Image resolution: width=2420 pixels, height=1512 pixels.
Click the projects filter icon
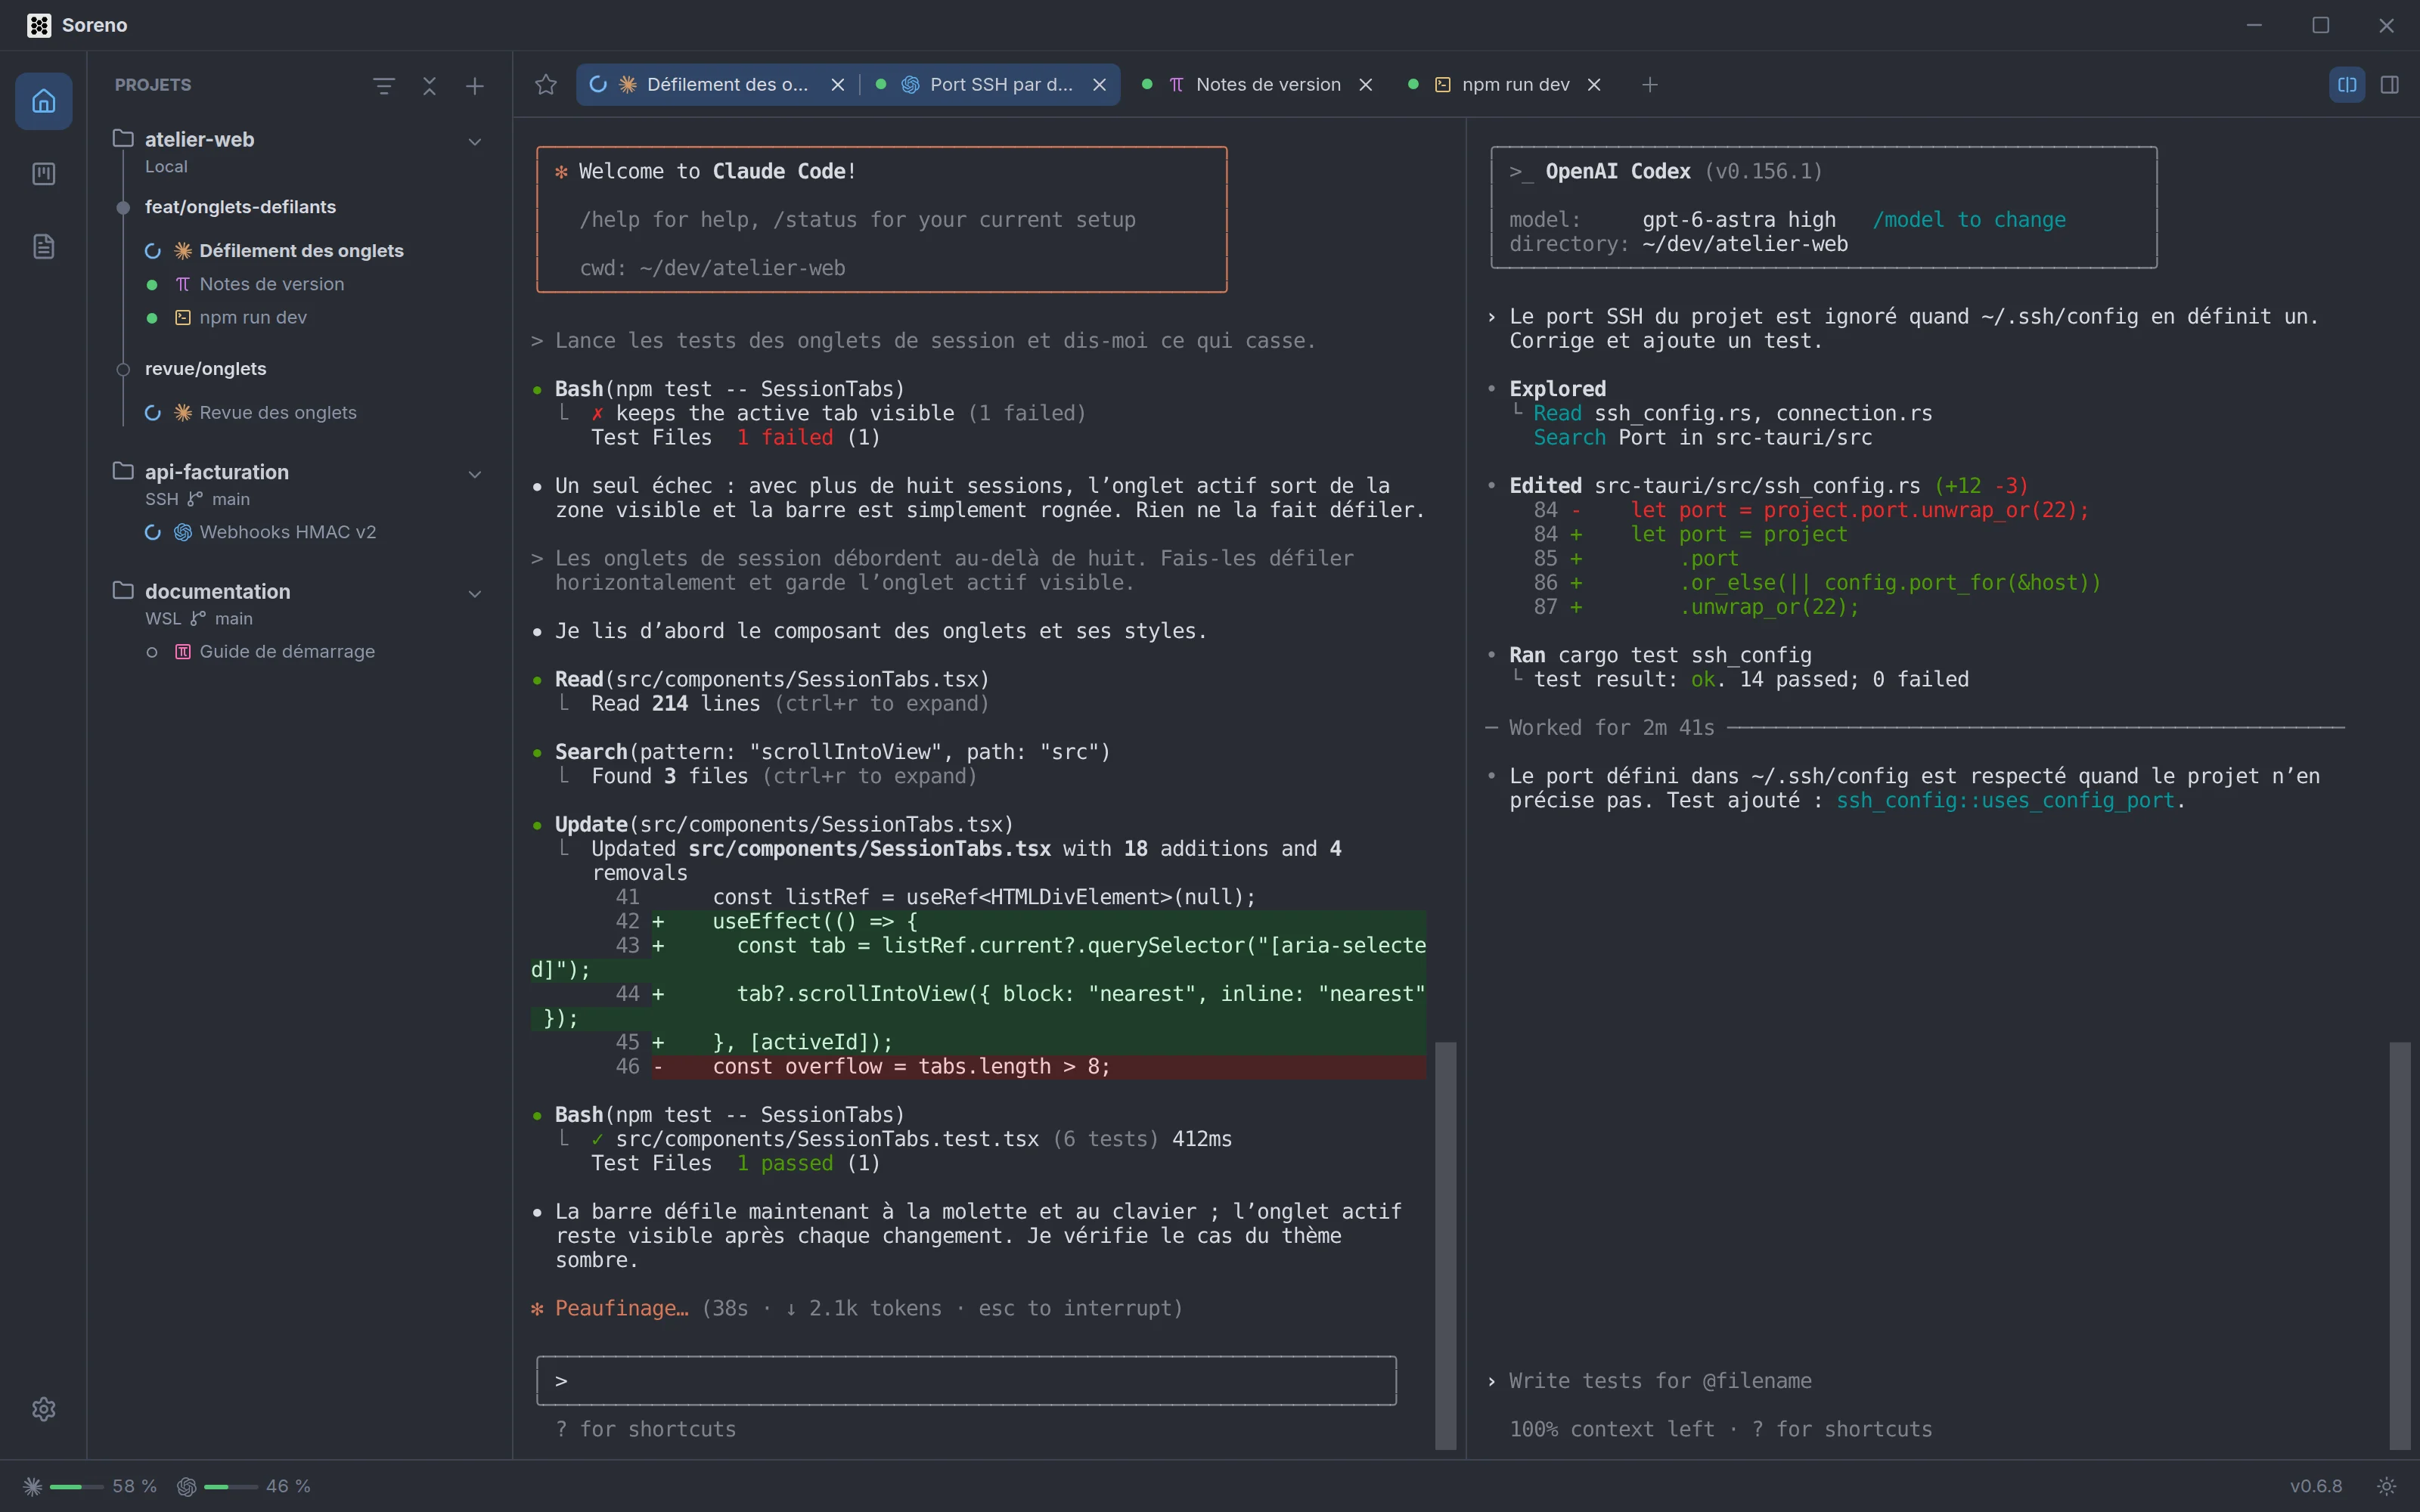coord(384,86)
